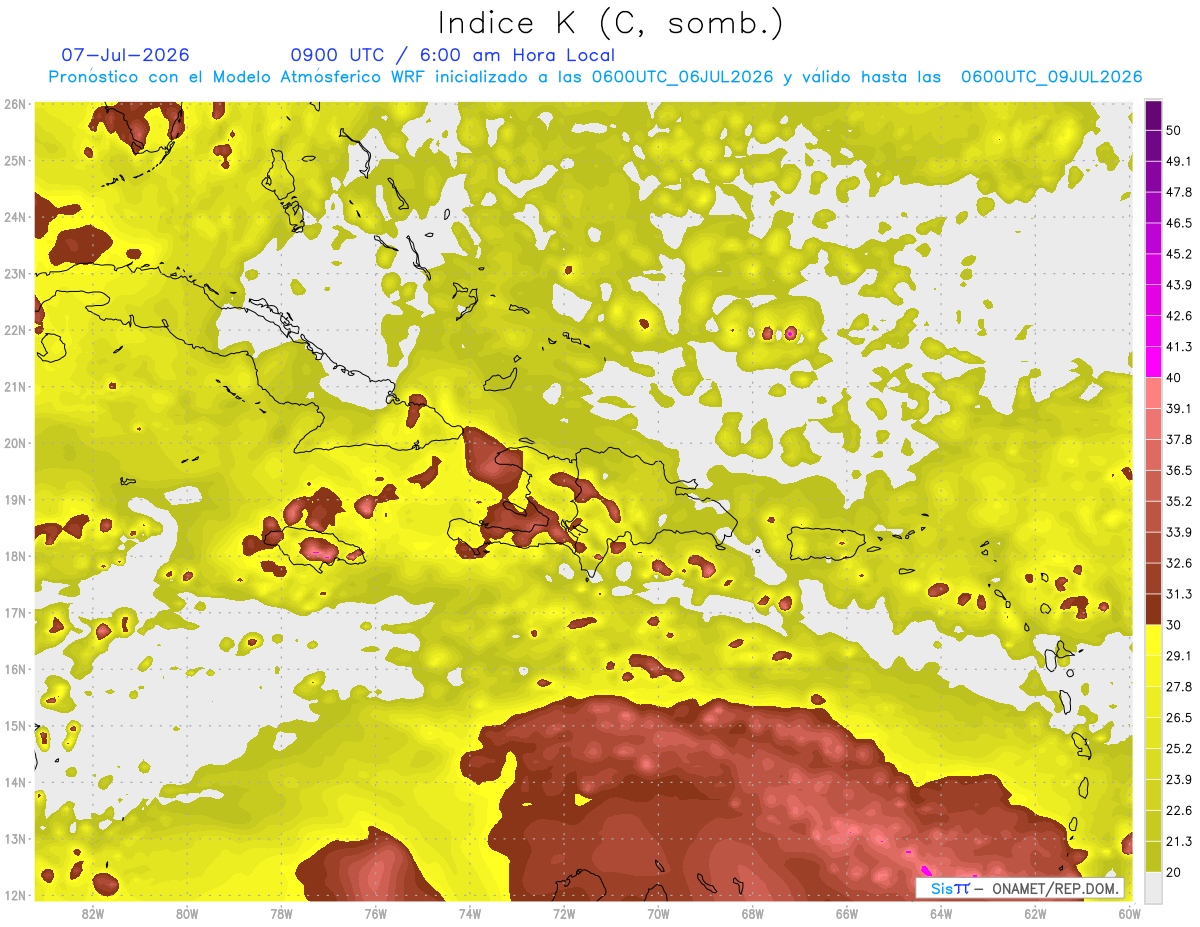Viewport: 1200px width, 927px height.
Task: Click the colorbar label "35.2"
Action: [1179, 502]
